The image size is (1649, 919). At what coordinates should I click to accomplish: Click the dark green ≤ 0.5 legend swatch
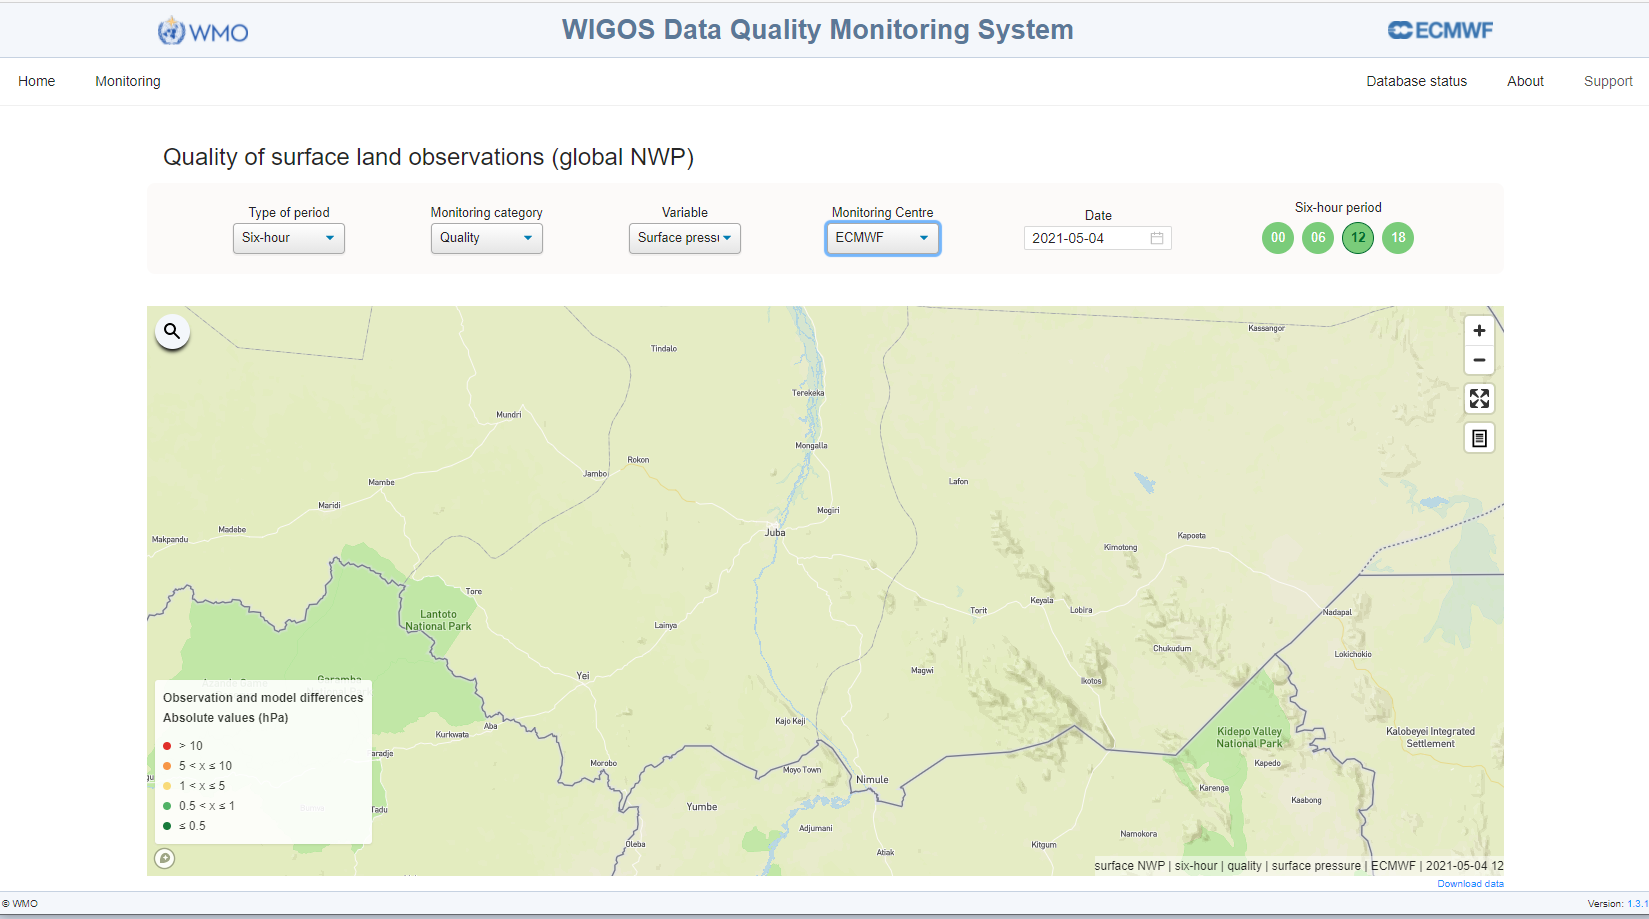pyautogui.click(x=167, y=826)
